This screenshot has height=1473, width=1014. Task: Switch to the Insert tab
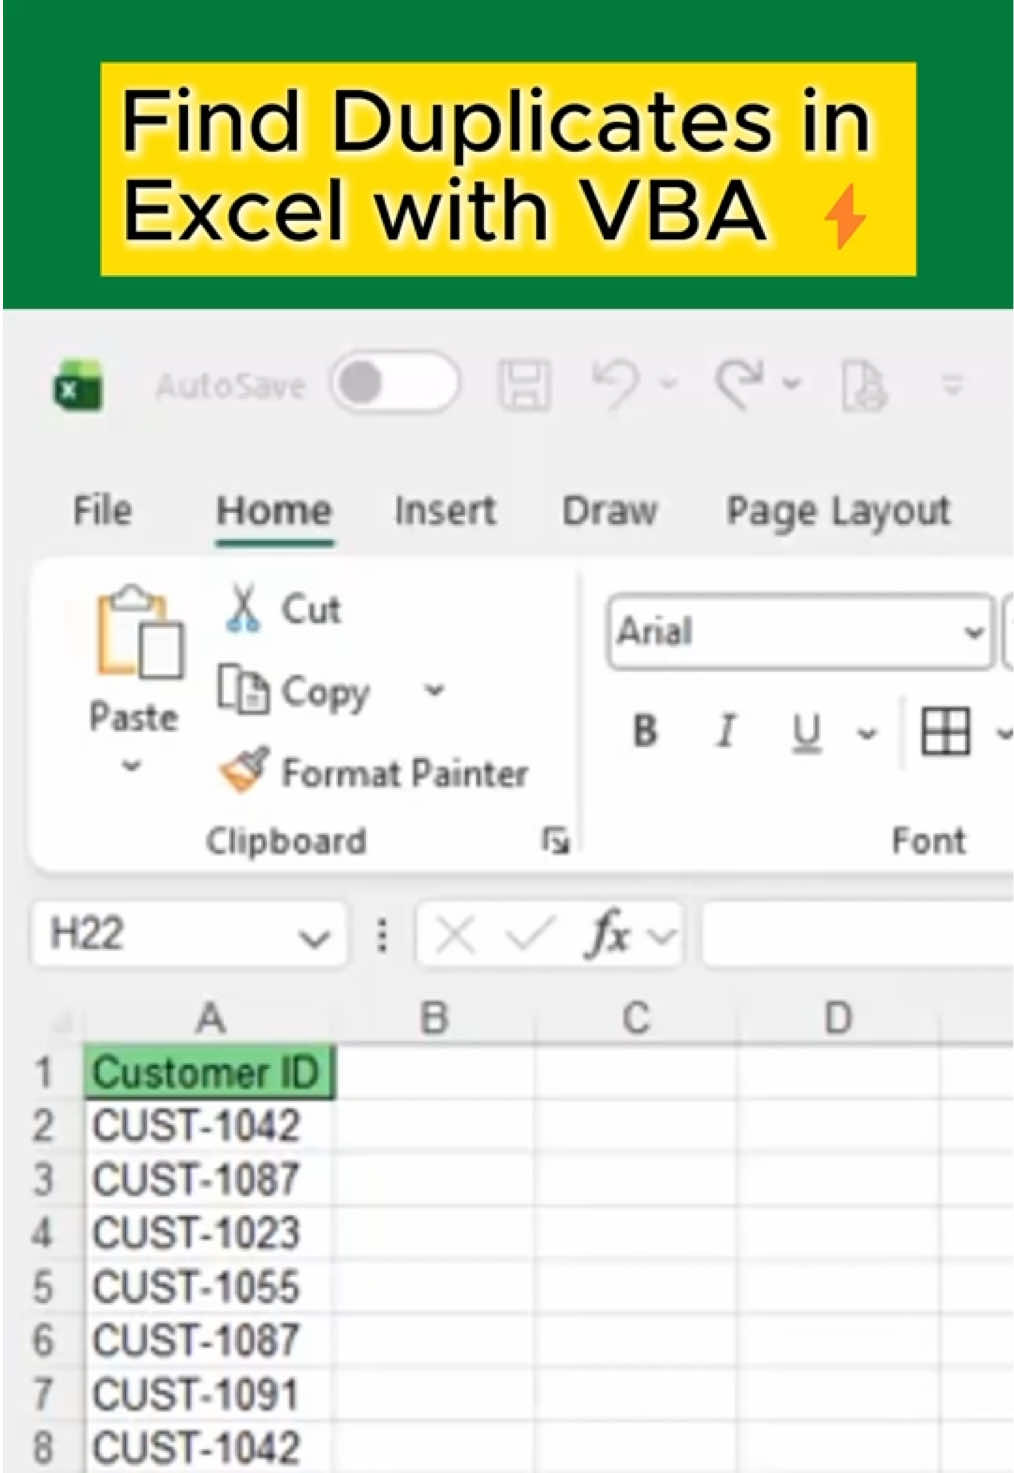click(x=445, y=511)
